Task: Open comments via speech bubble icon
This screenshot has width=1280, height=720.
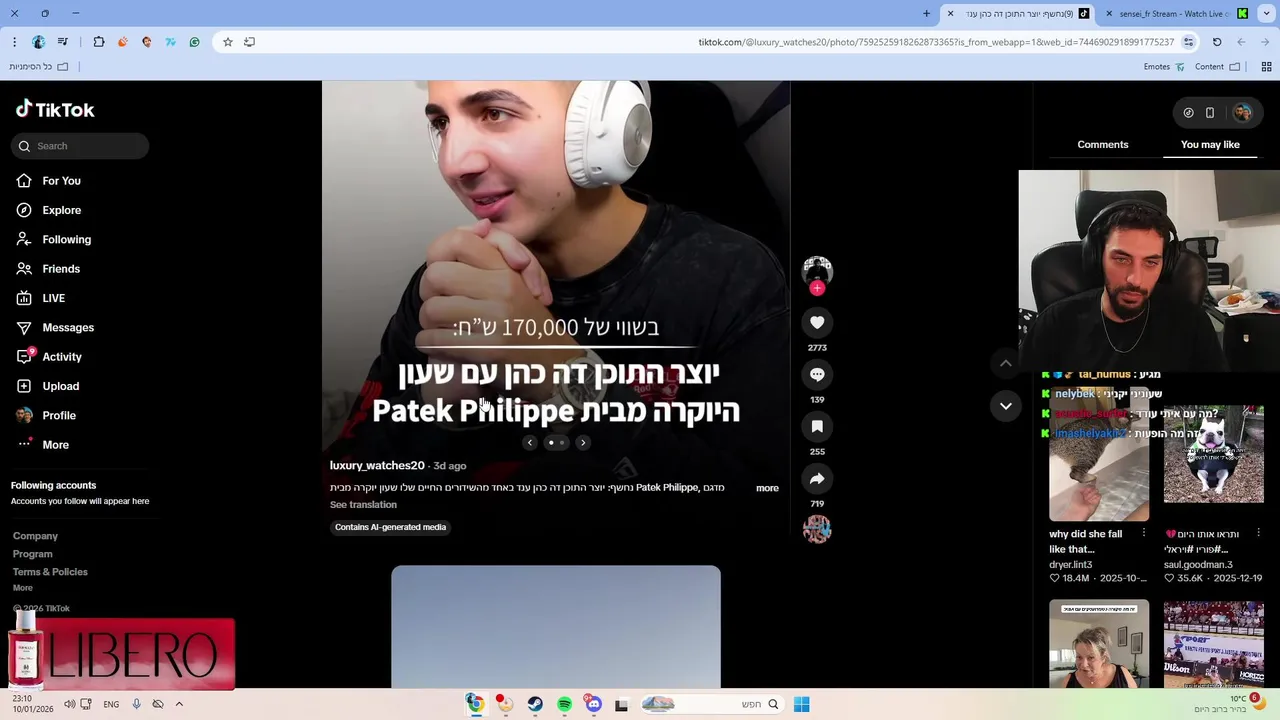Action: (817, 374)
